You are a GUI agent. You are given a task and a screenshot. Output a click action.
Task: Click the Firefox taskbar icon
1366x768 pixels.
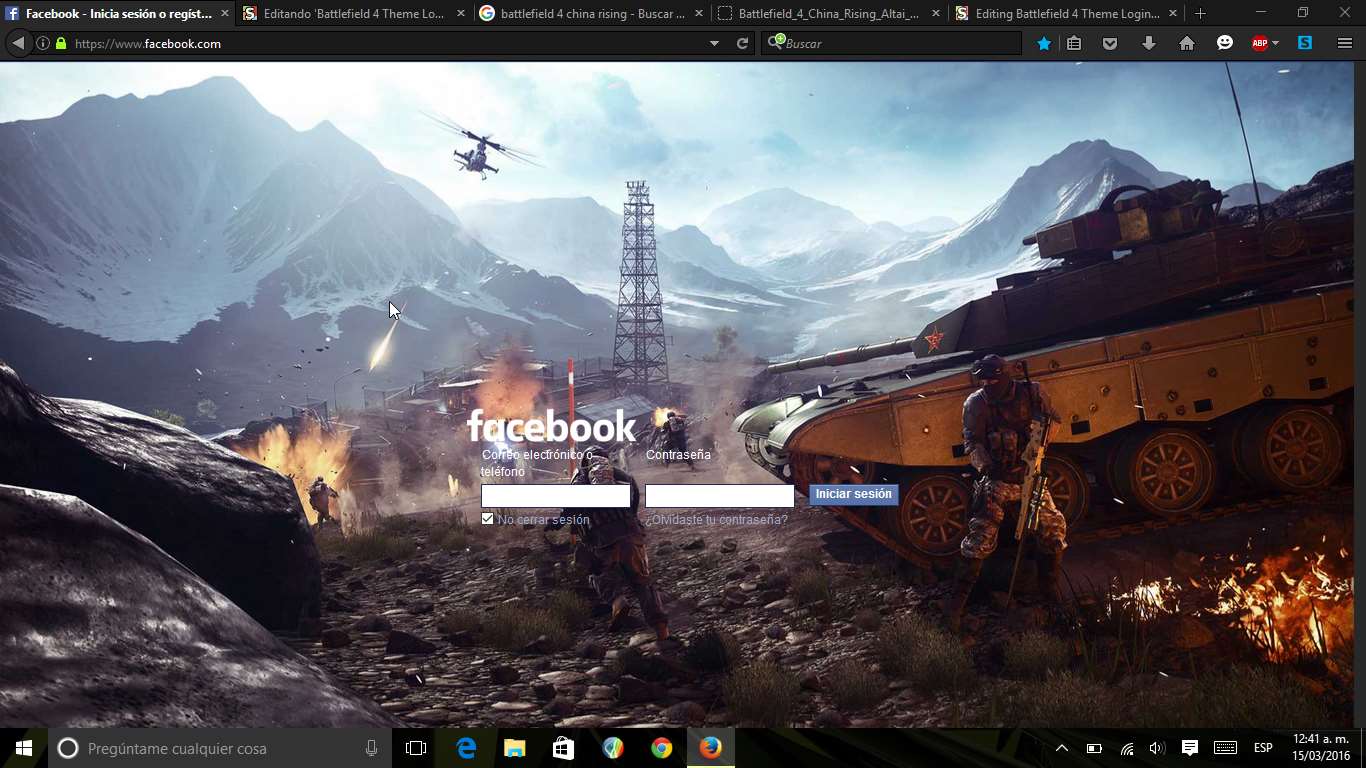point(710,748)
